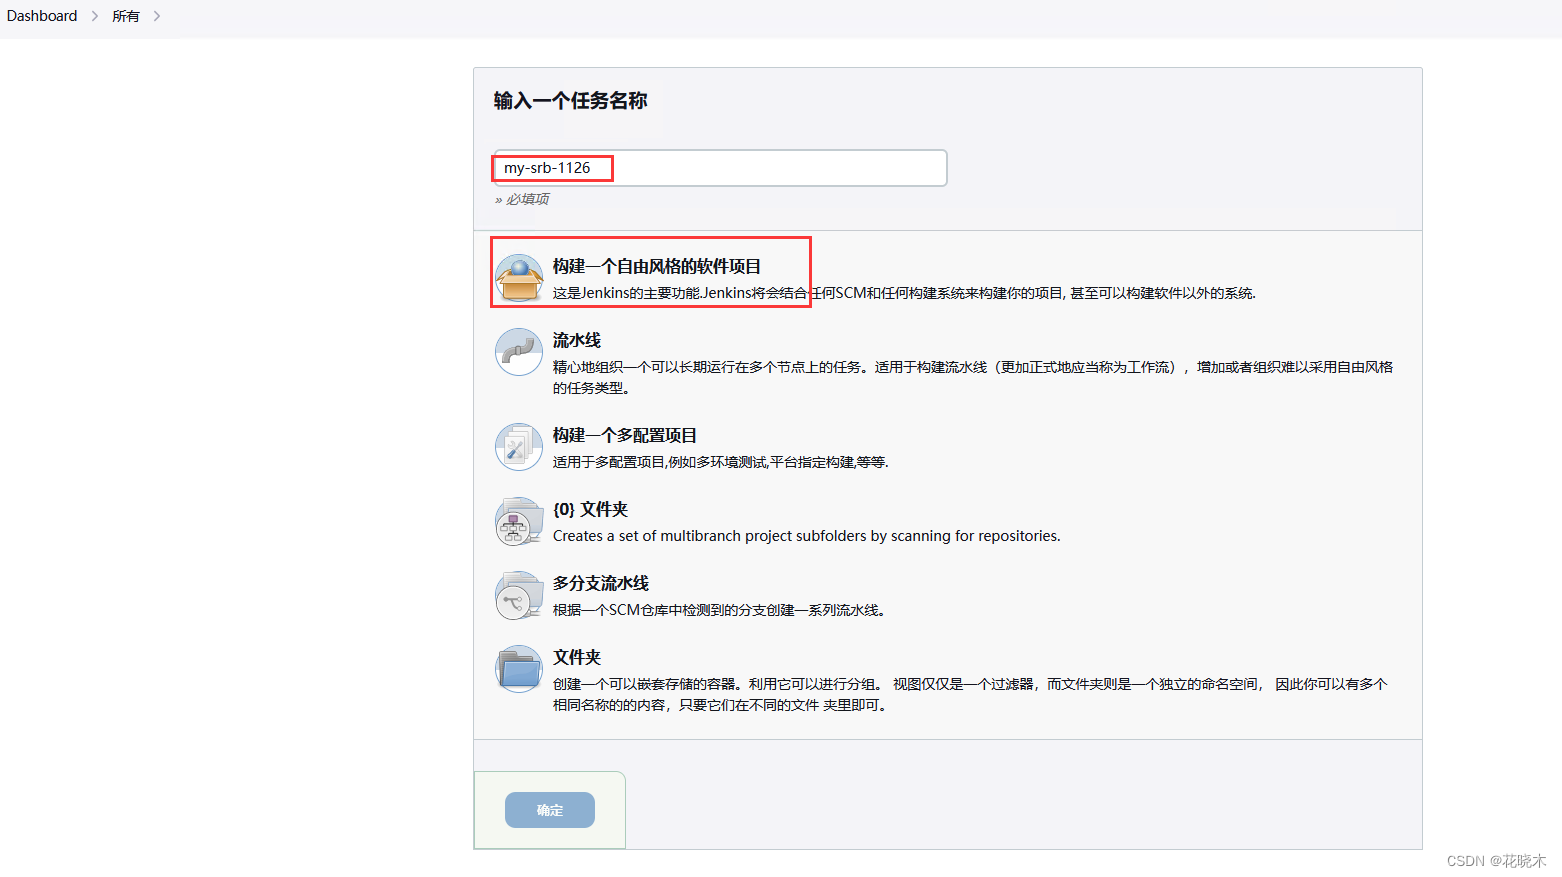This screenshot has width=1562, height=877.
Task: Click folder description 创建一个可以嵌套存储的容器
Action: pyautogui.click(x=970, y=694)
